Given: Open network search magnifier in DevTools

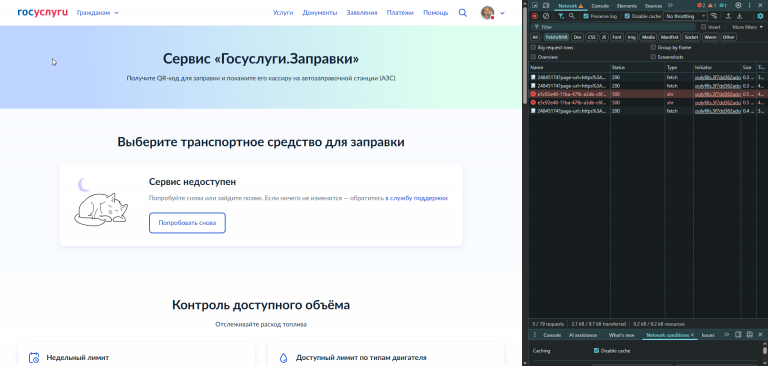Looking at the screenshot, I should tap(572, 16).
